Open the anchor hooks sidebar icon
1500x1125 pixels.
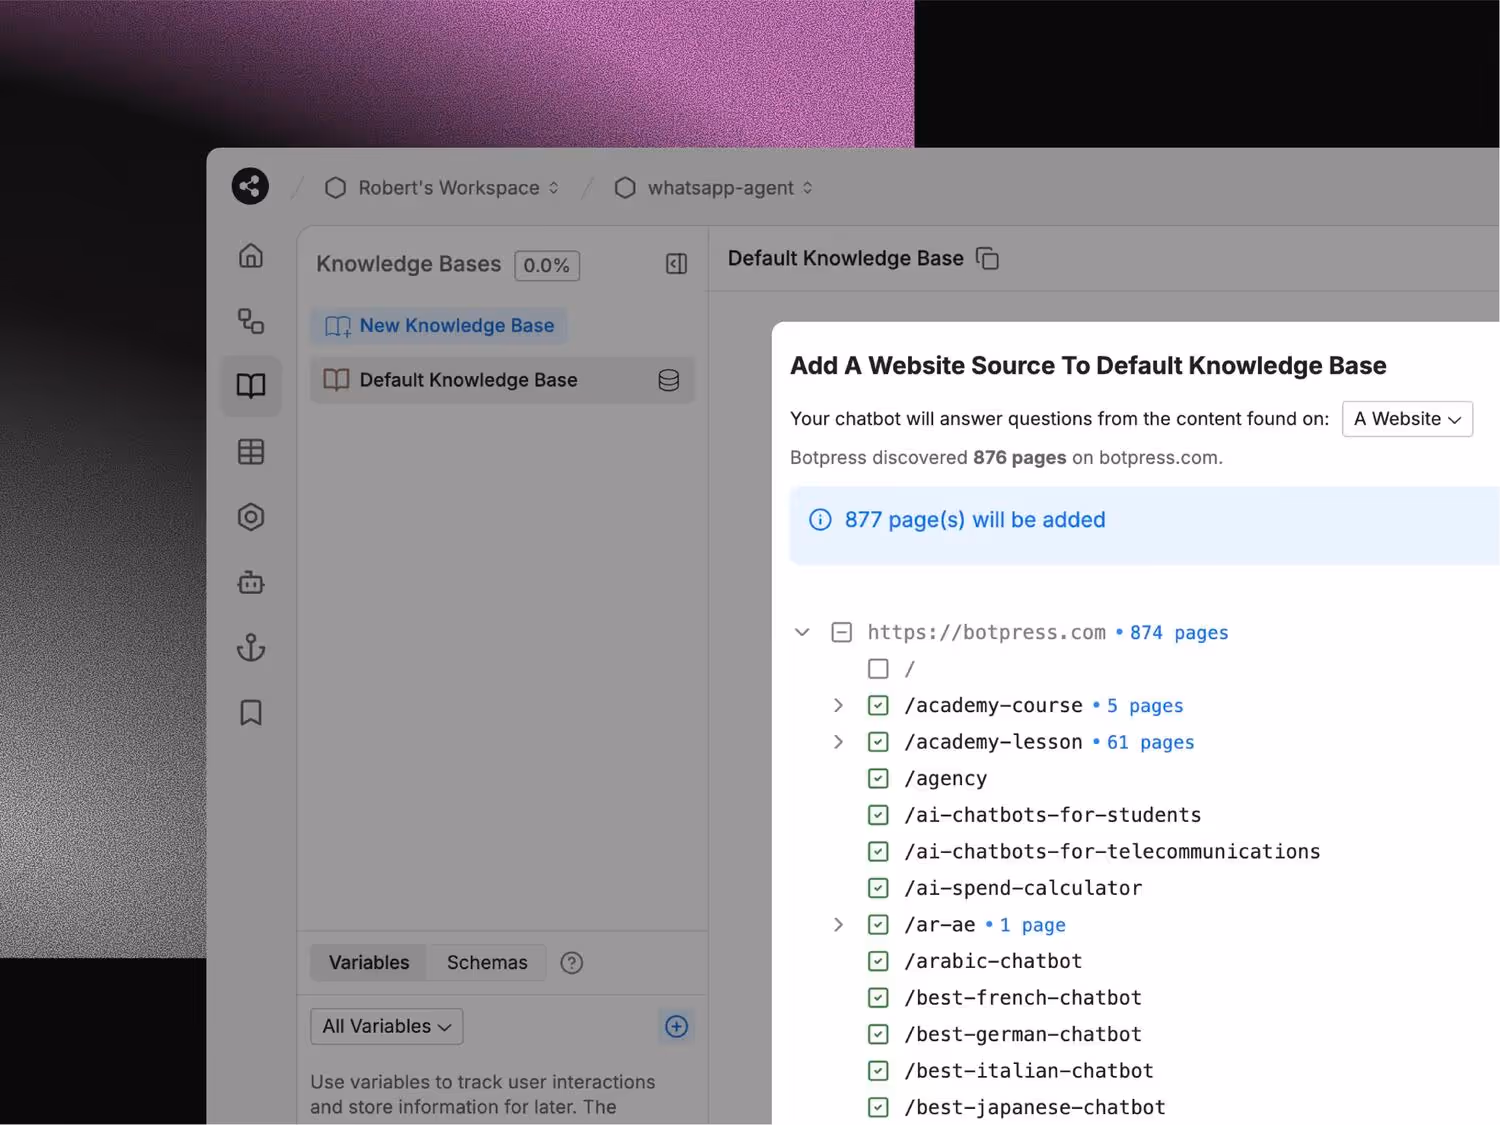[251, 648]
